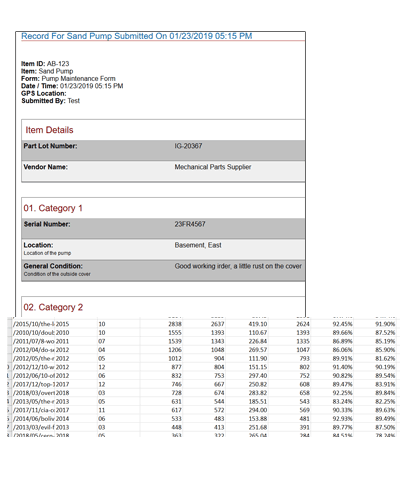Image resolution: width=400 pixels, height=500 pixels.
Task: Click the 'Item: Sand Pump' line
Action: coord(47,71)
